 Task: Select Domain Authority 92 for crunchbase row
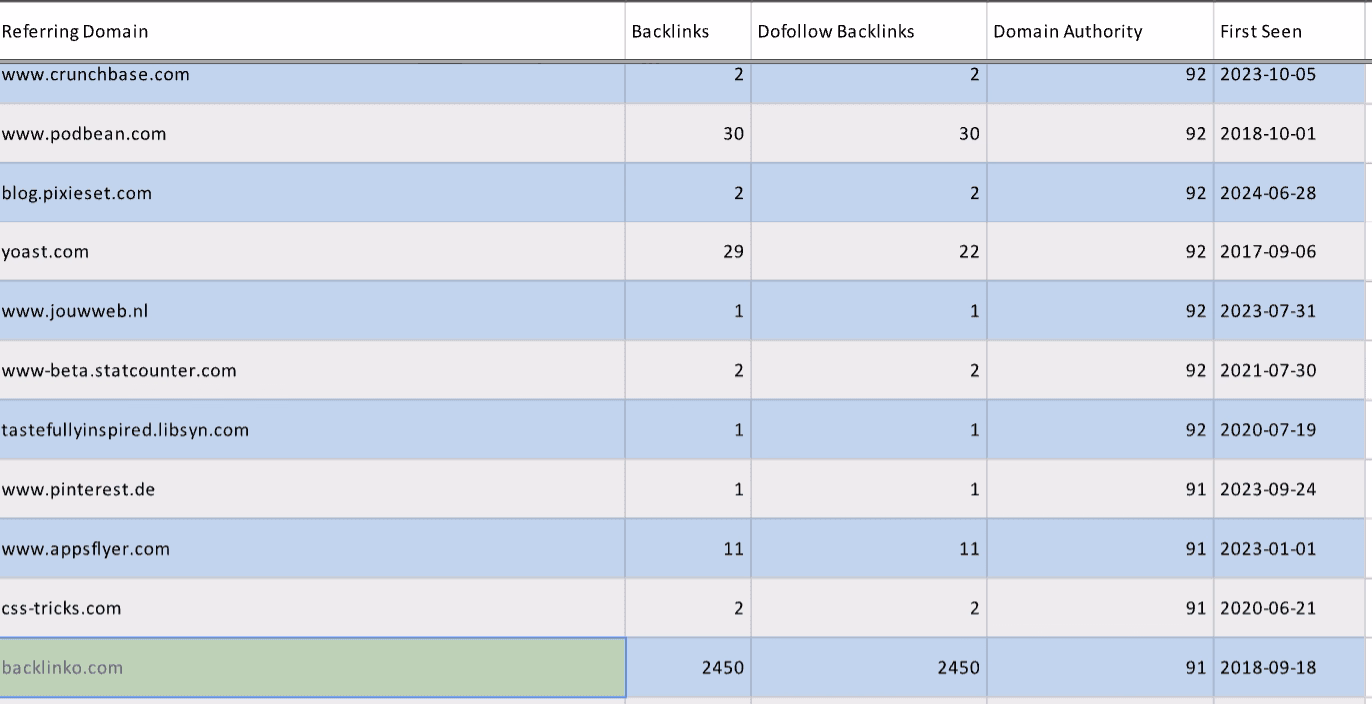click(1100, 82)
